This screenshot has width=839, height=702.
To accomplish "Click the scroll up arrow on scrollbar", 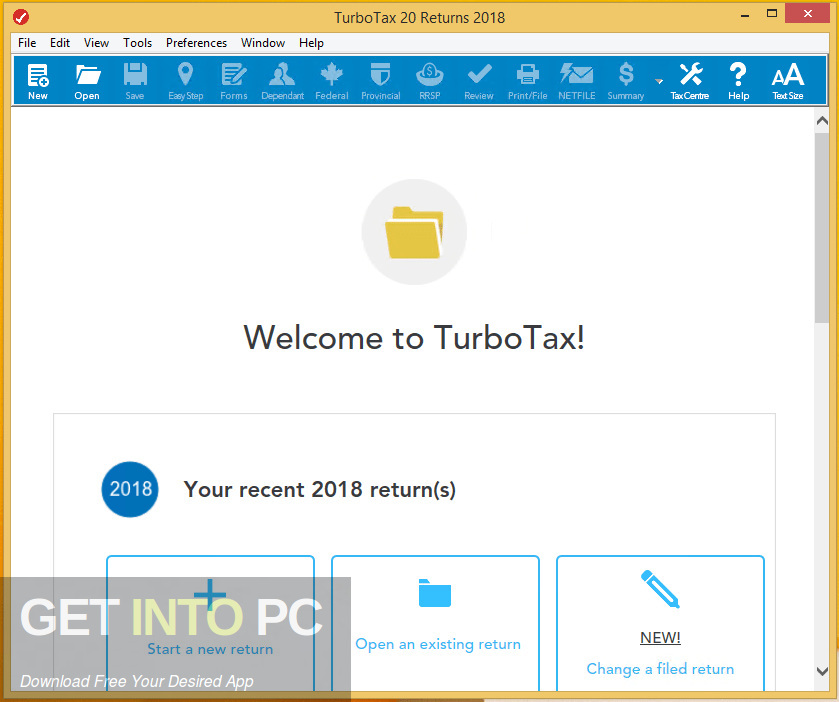I will (x=822, y=121).
